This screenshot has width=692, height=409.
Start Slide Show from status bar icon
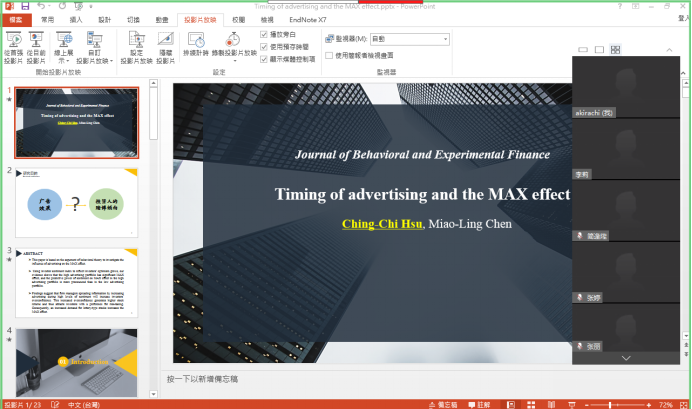[x=572, y=405]
